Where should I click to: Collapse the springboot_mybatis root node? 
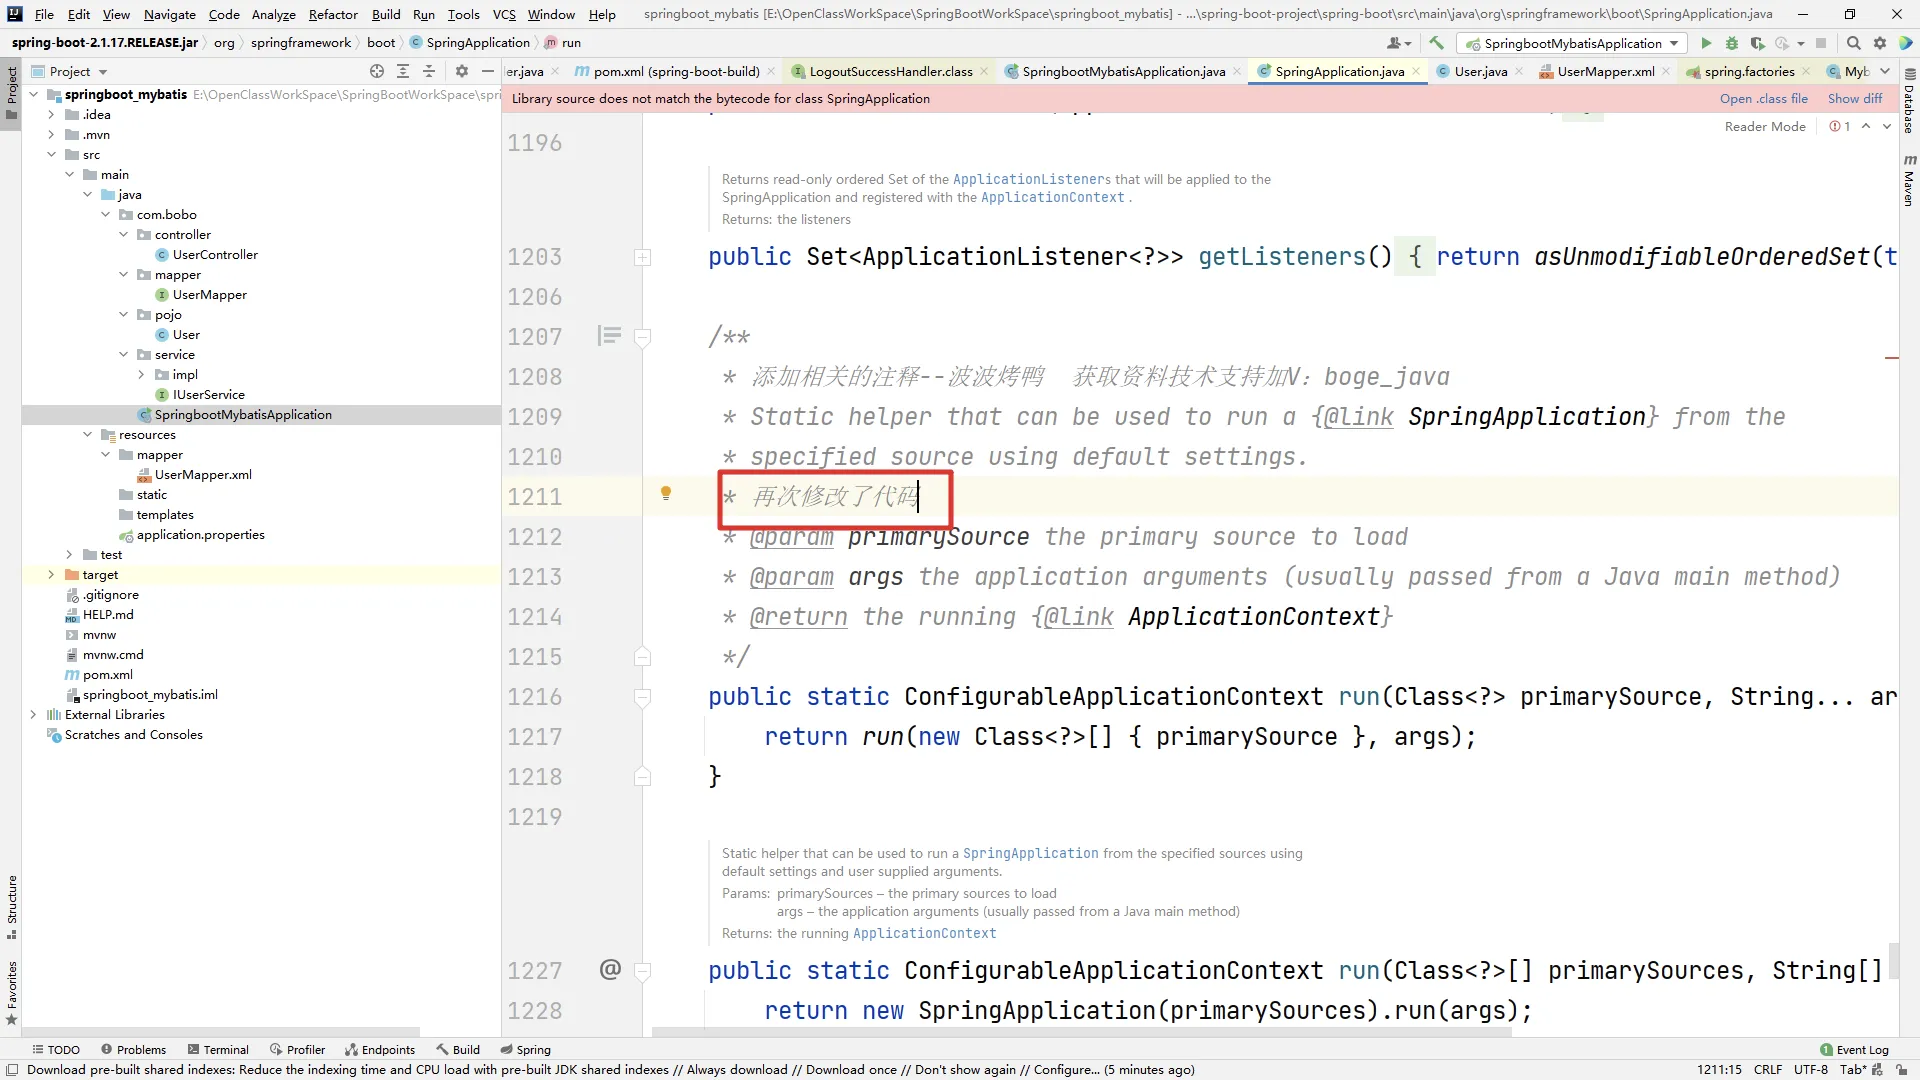tap(34, 94)
